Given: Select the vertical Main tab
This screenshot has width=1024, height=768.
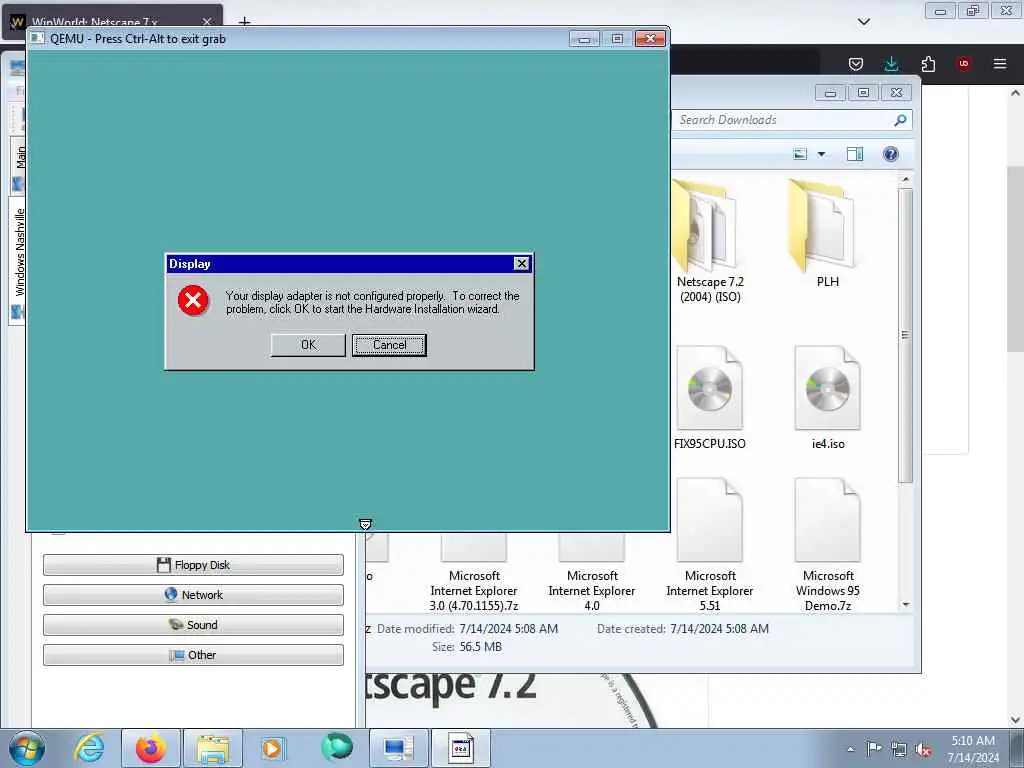Looking at the screenshot, I should 20,166.
